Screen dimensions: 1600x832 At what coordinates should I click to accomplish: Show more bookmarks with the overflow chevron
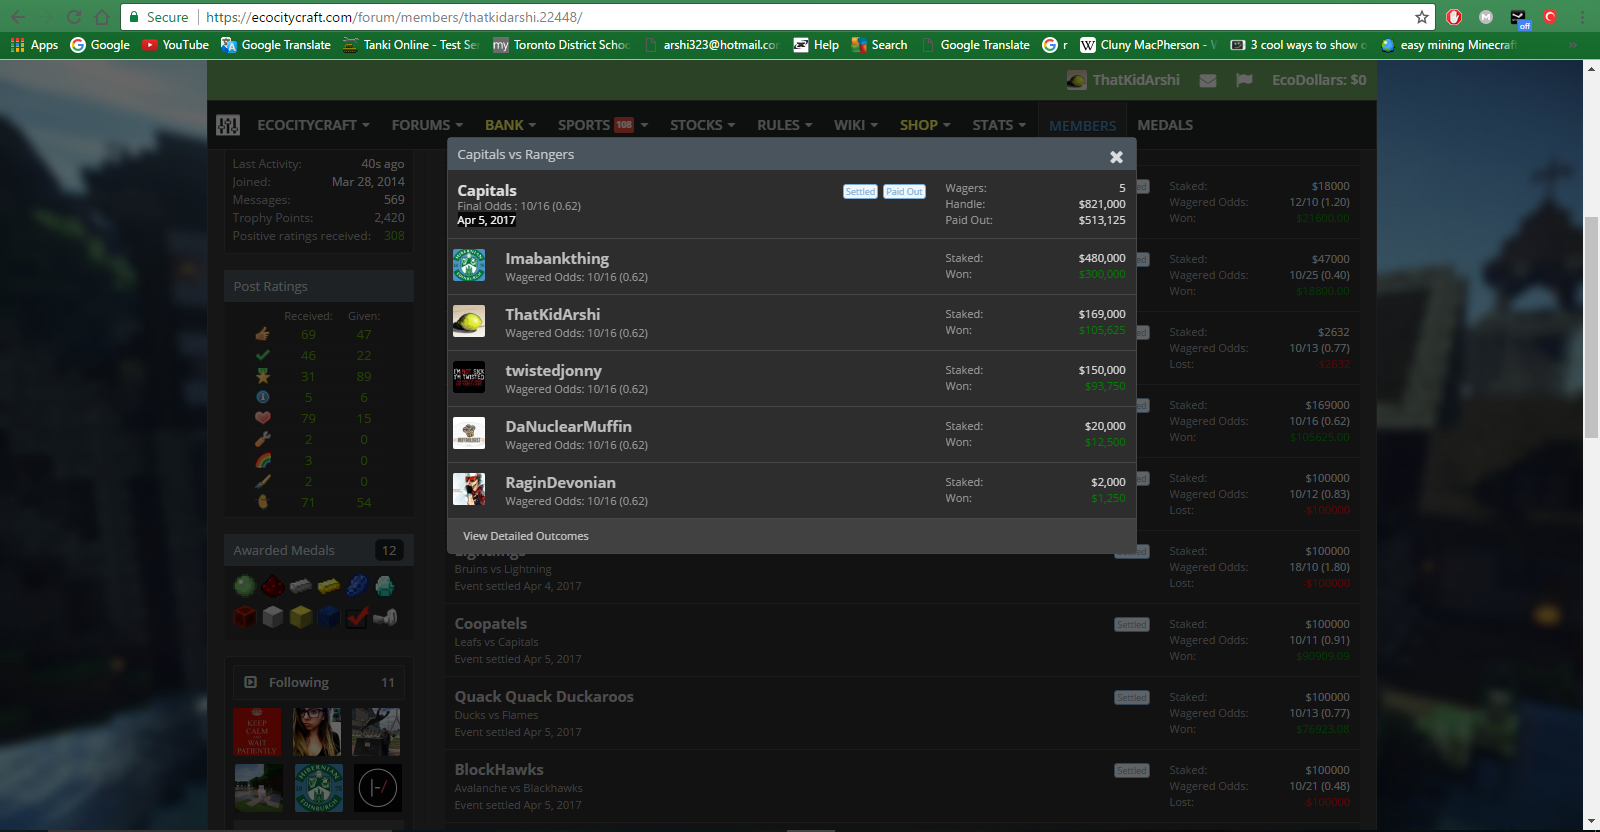coord(1573,45)
